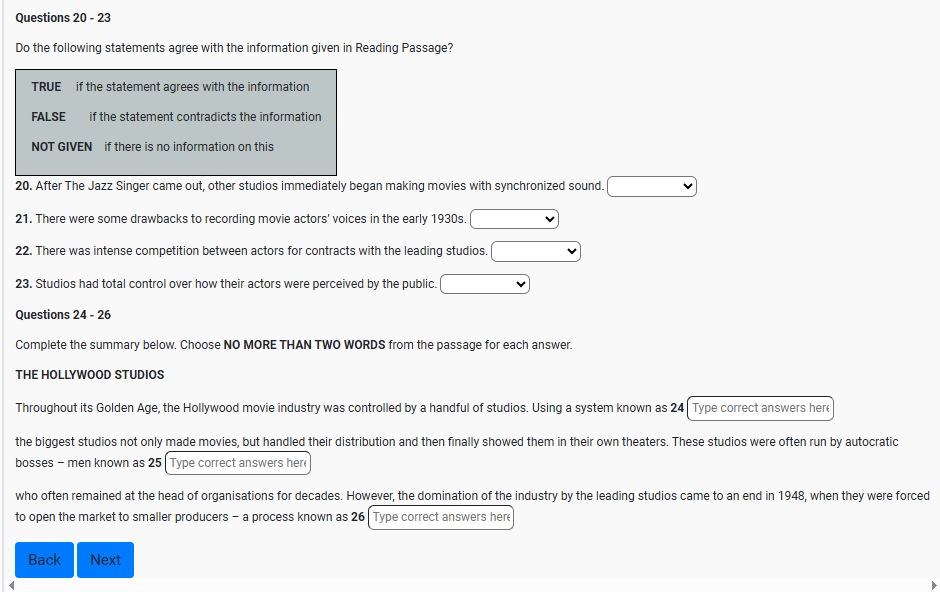Click the NOT GIVEN legend label

pyautogui.click(x=61, y=147)
